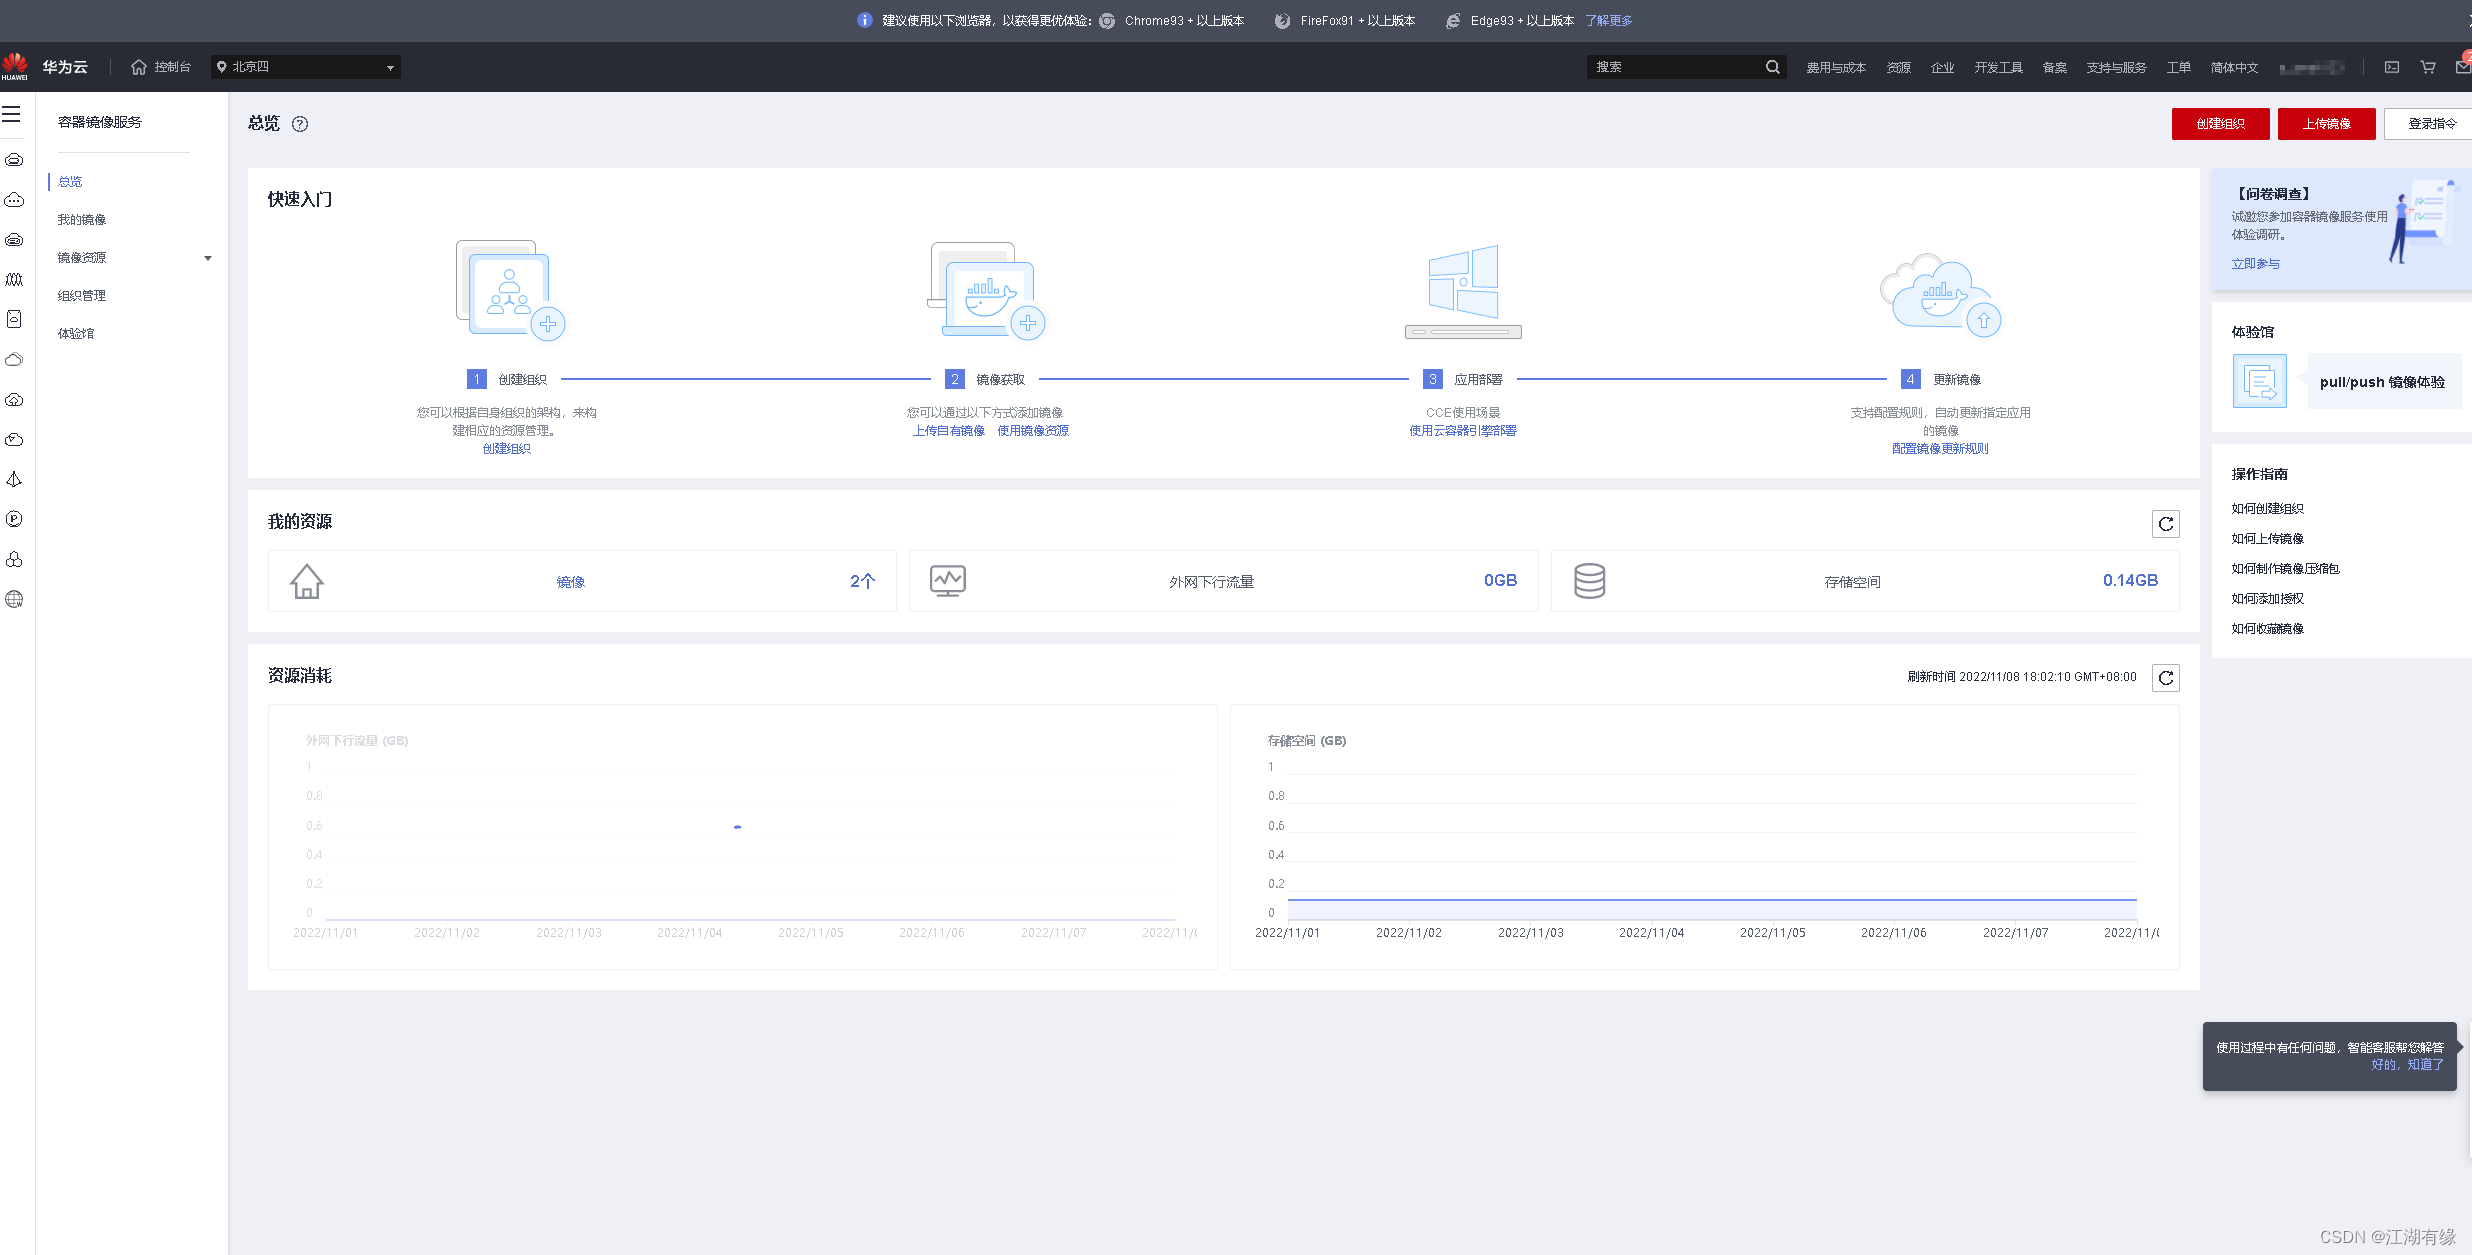
Task: Click the help question mark beside 总览
Action: (300, 124)
